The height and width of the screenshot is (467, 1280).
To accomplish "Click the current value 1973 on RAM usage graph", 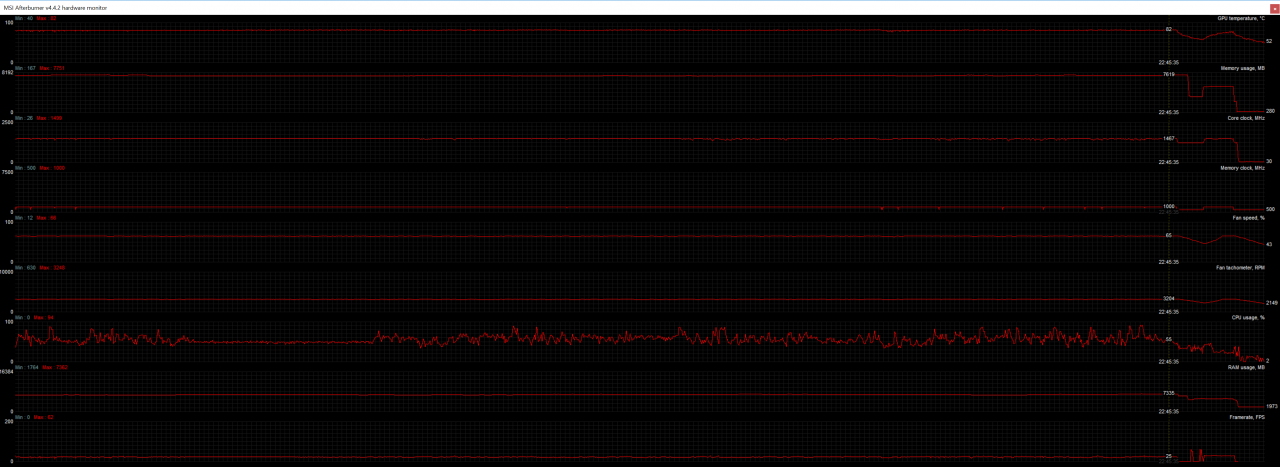I will pos(1271,406).
